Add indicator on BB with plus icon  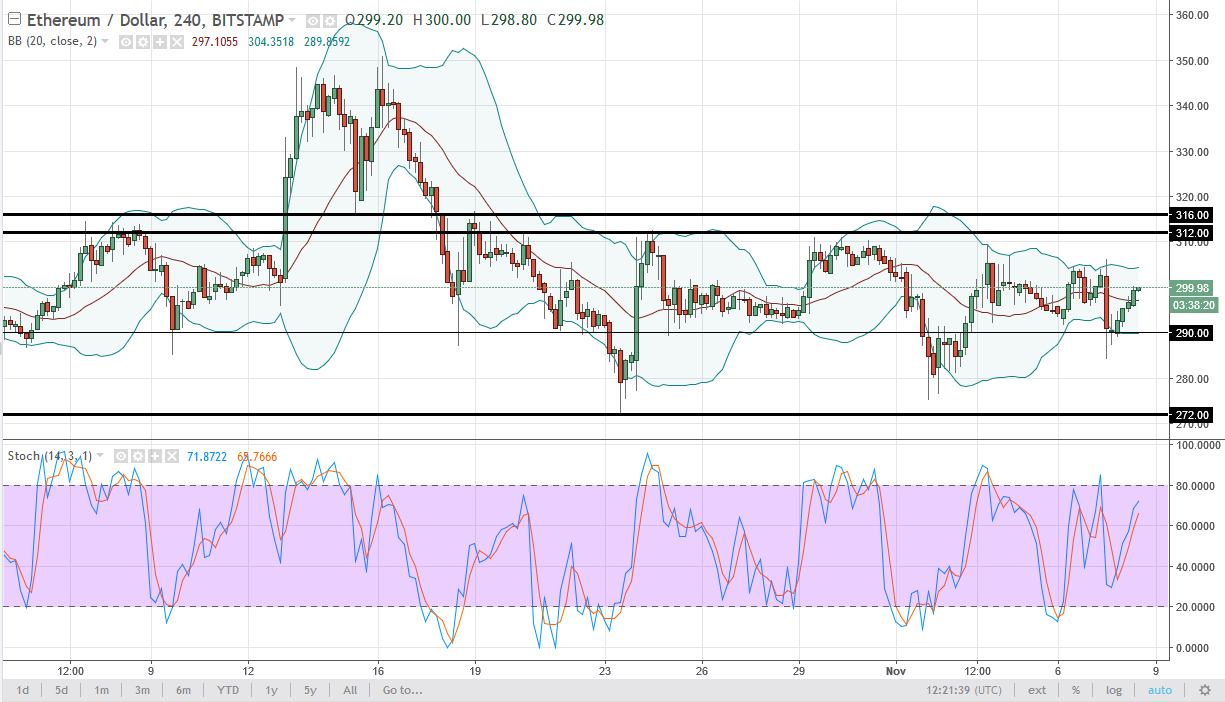pyautogui.click(x=160, y=42)
